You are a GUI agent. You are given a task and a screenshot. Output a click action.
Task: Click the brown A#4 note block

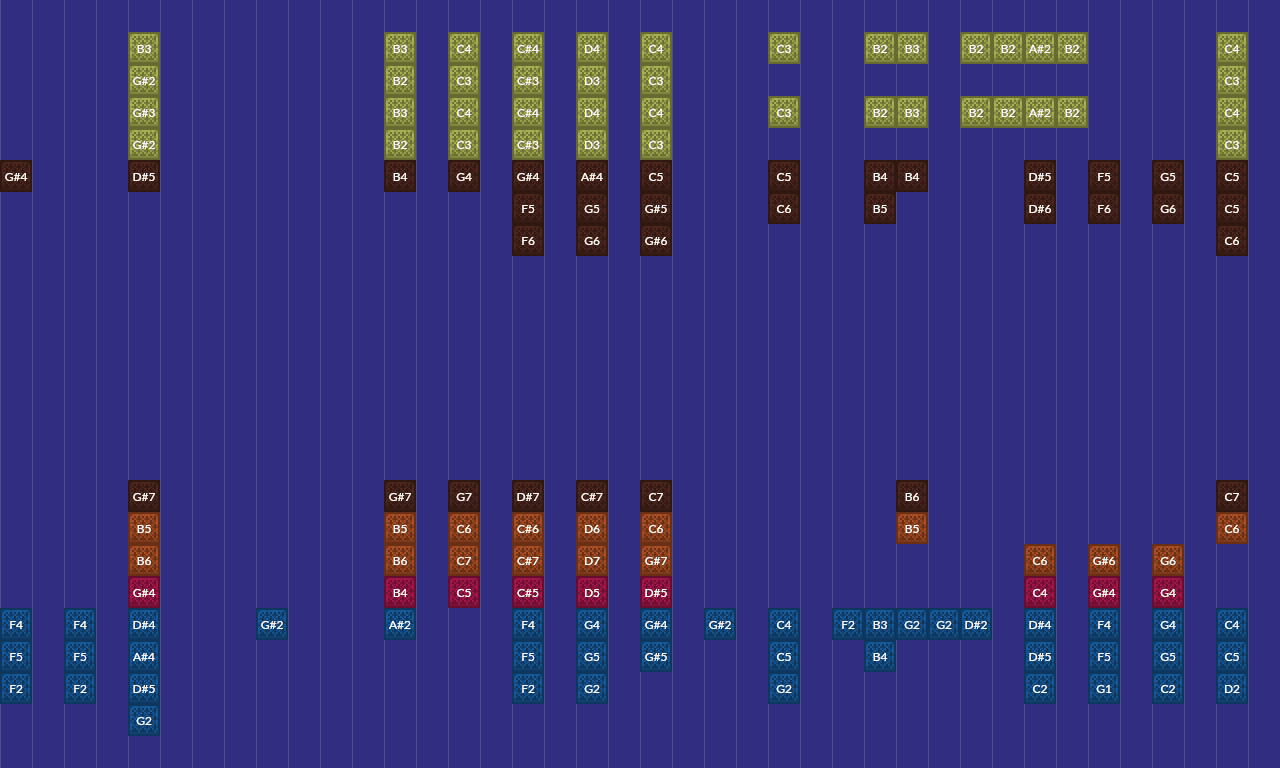[x=592, y=177]
